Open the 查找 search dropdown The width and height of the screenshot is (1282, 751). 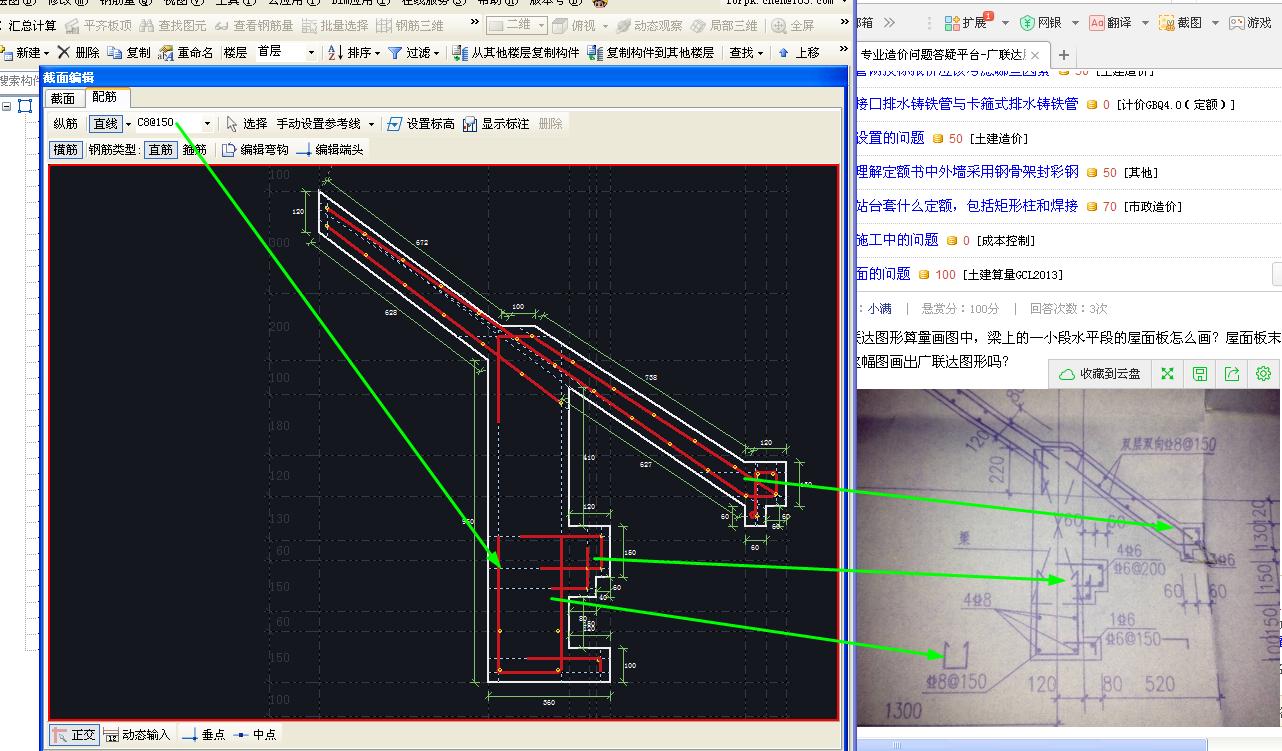[746, 52]
